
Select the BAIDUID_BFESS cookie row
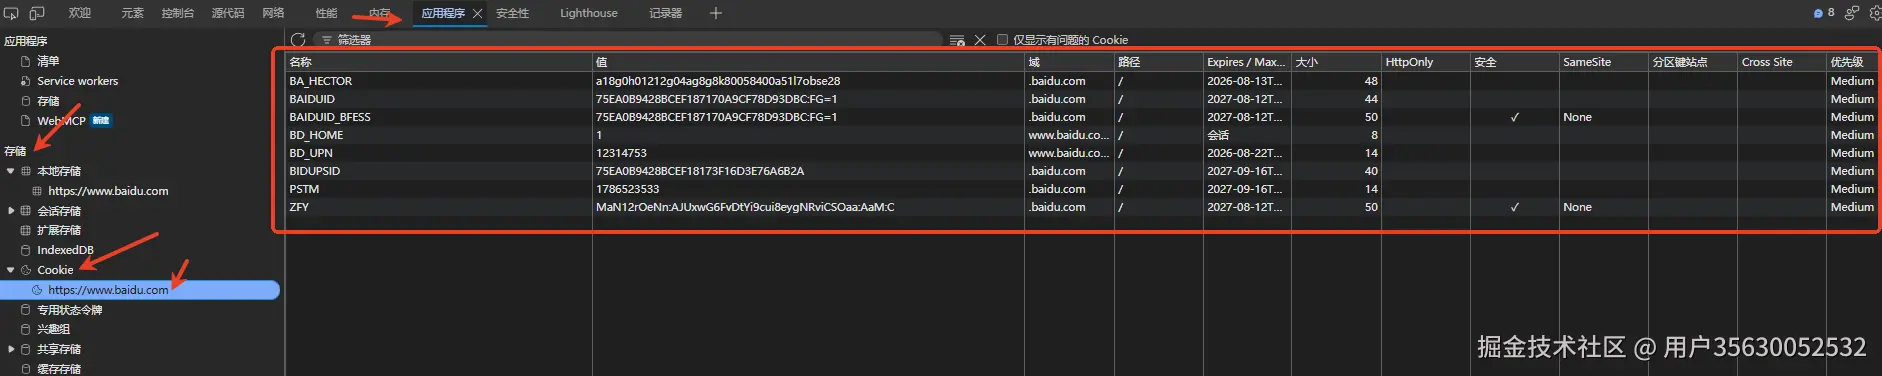coord(1082,117)
